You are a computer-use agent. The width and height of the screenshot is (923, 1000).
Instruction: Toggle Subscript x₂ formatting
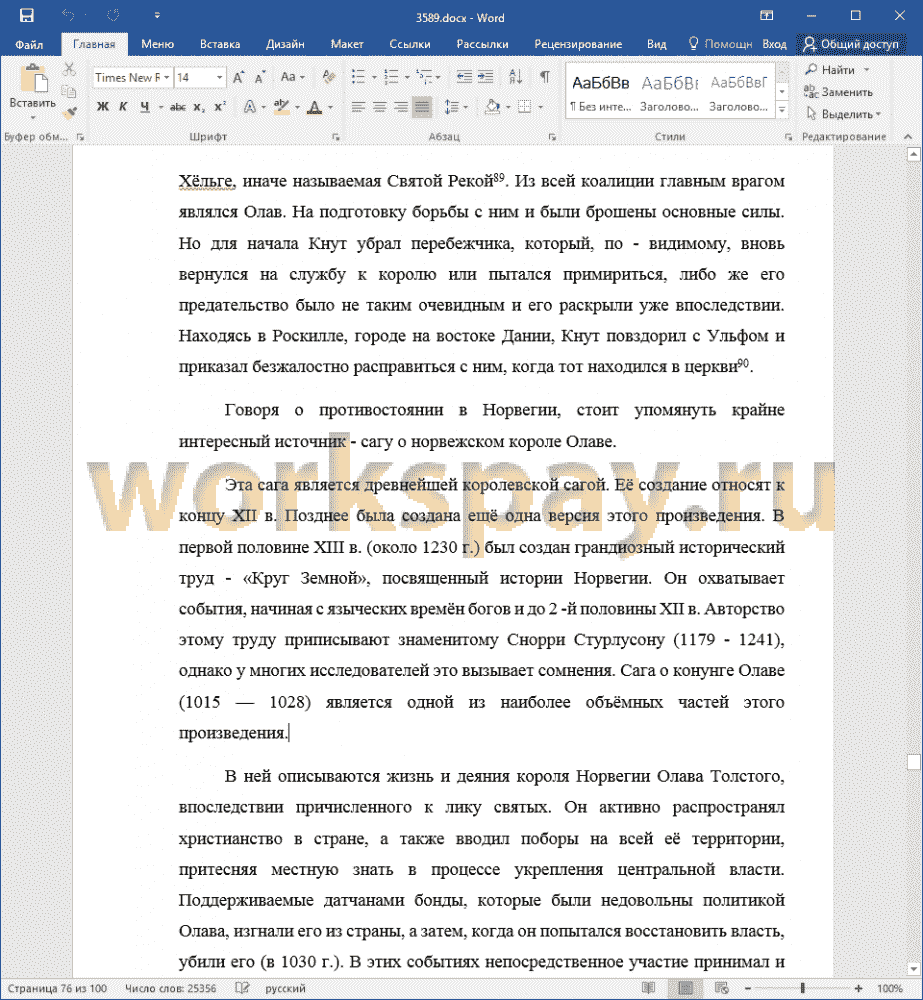199,107
